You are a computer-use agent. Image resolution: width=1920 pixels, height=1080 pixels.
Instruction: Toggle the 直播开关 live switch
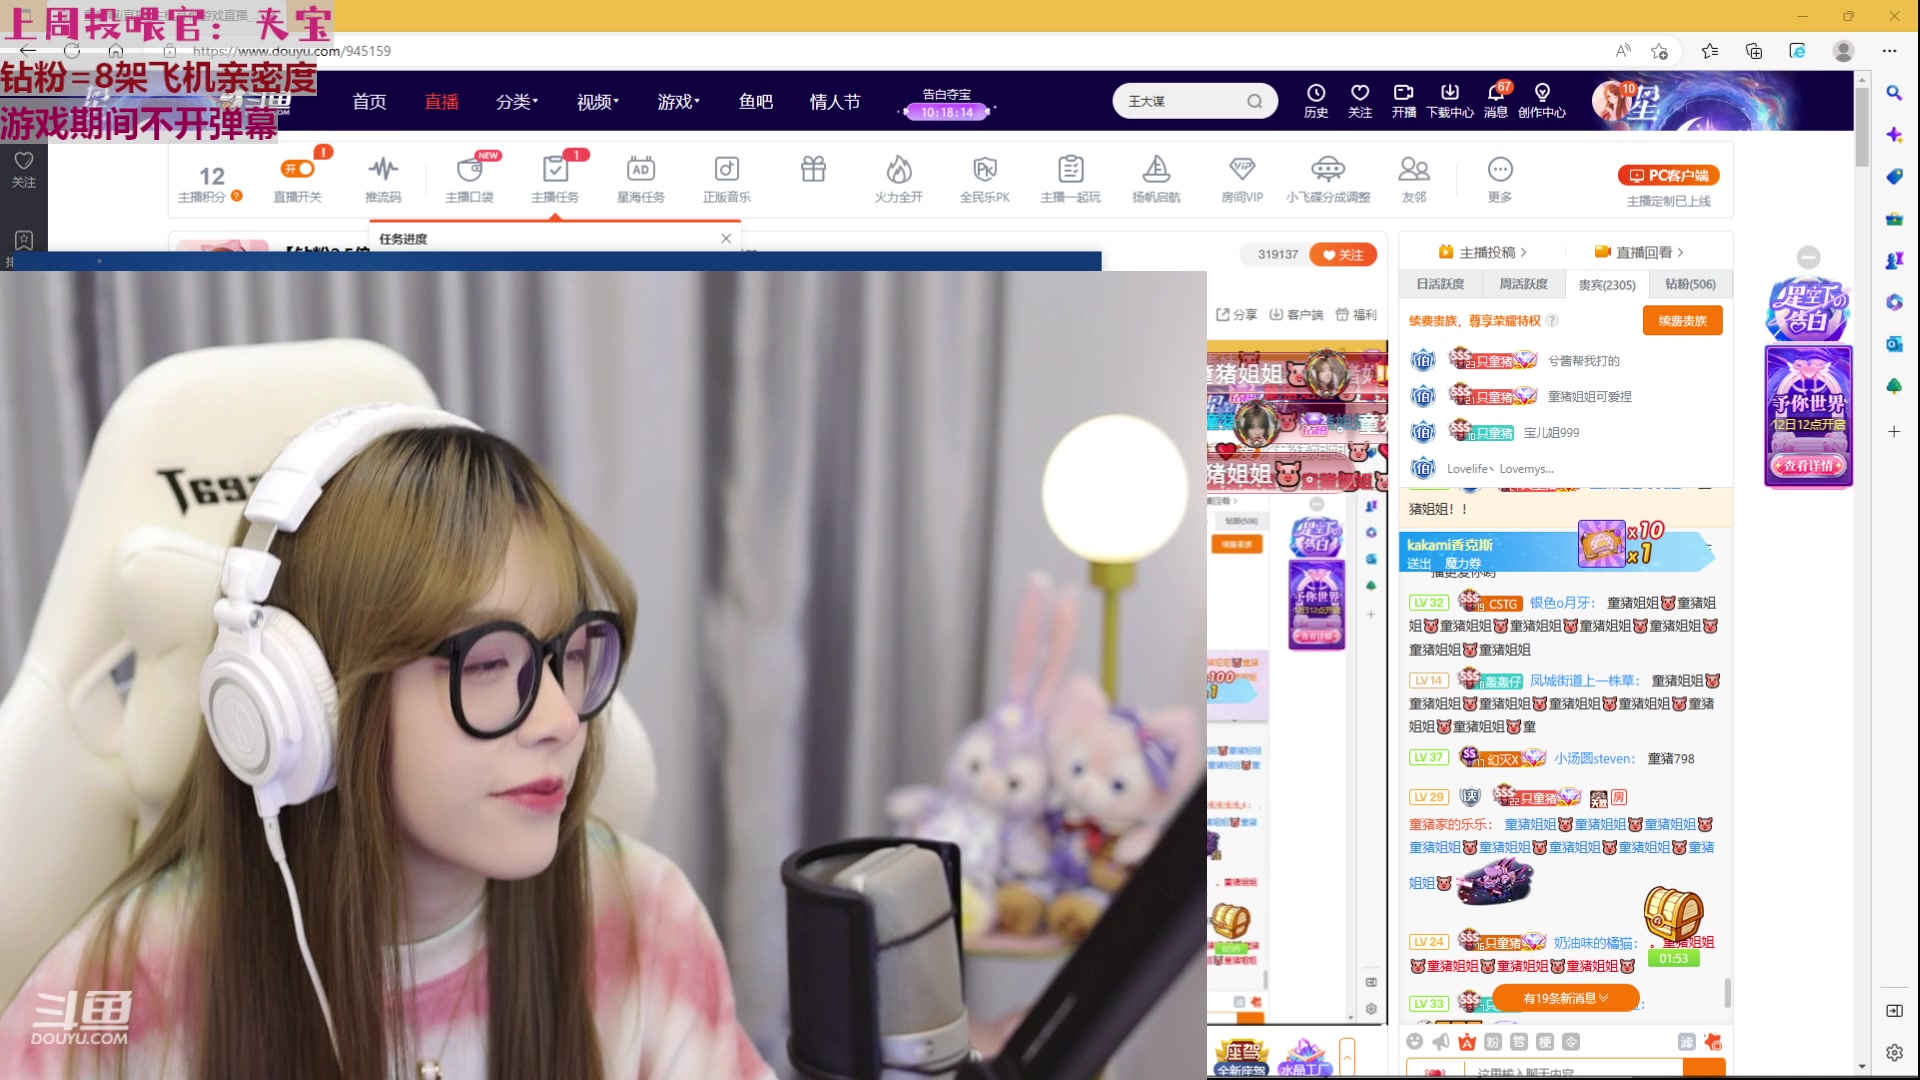click(x=298, y=169)
